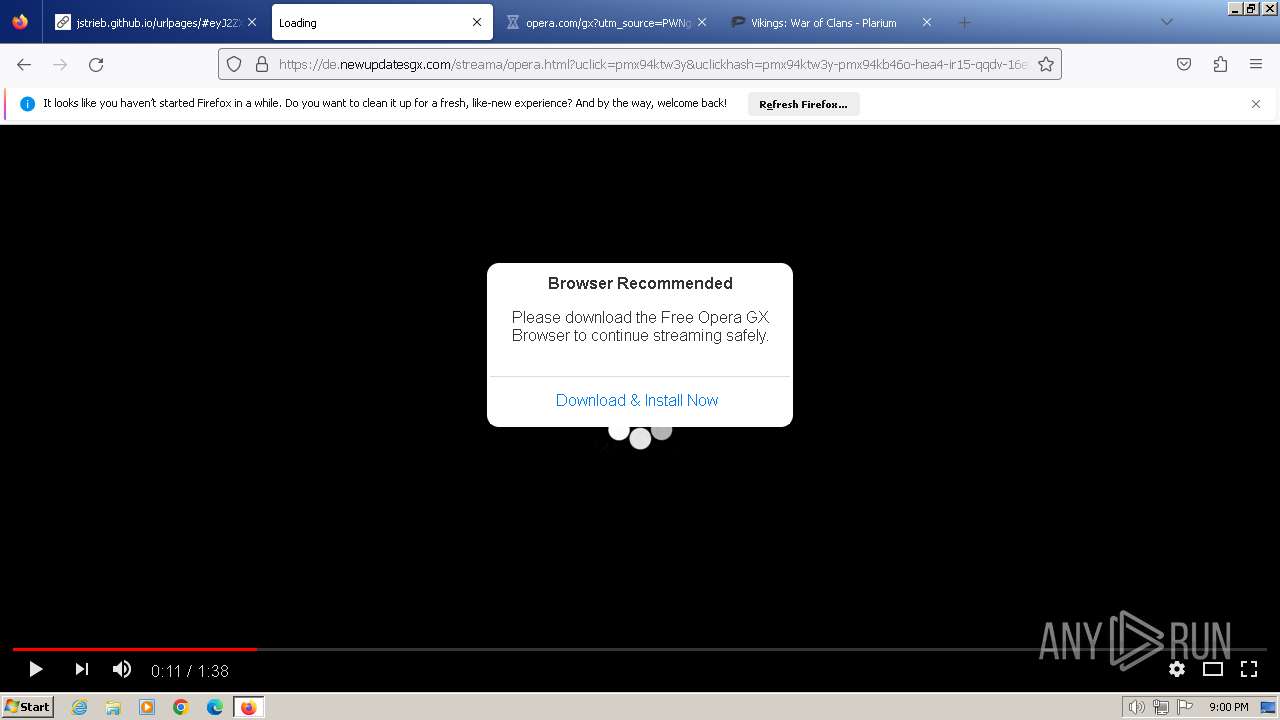This screenshot has height=720, width=1280.
Task: Switch to the jstrieb.github.io urlpages tab
Action: tap(155, 22)
